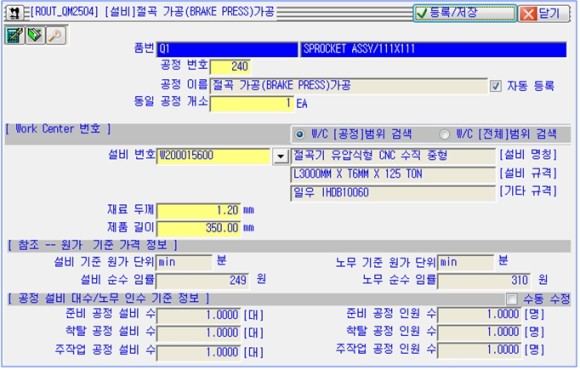Click the 착탈 공정 설비 수 field

(x=199, y=333)
